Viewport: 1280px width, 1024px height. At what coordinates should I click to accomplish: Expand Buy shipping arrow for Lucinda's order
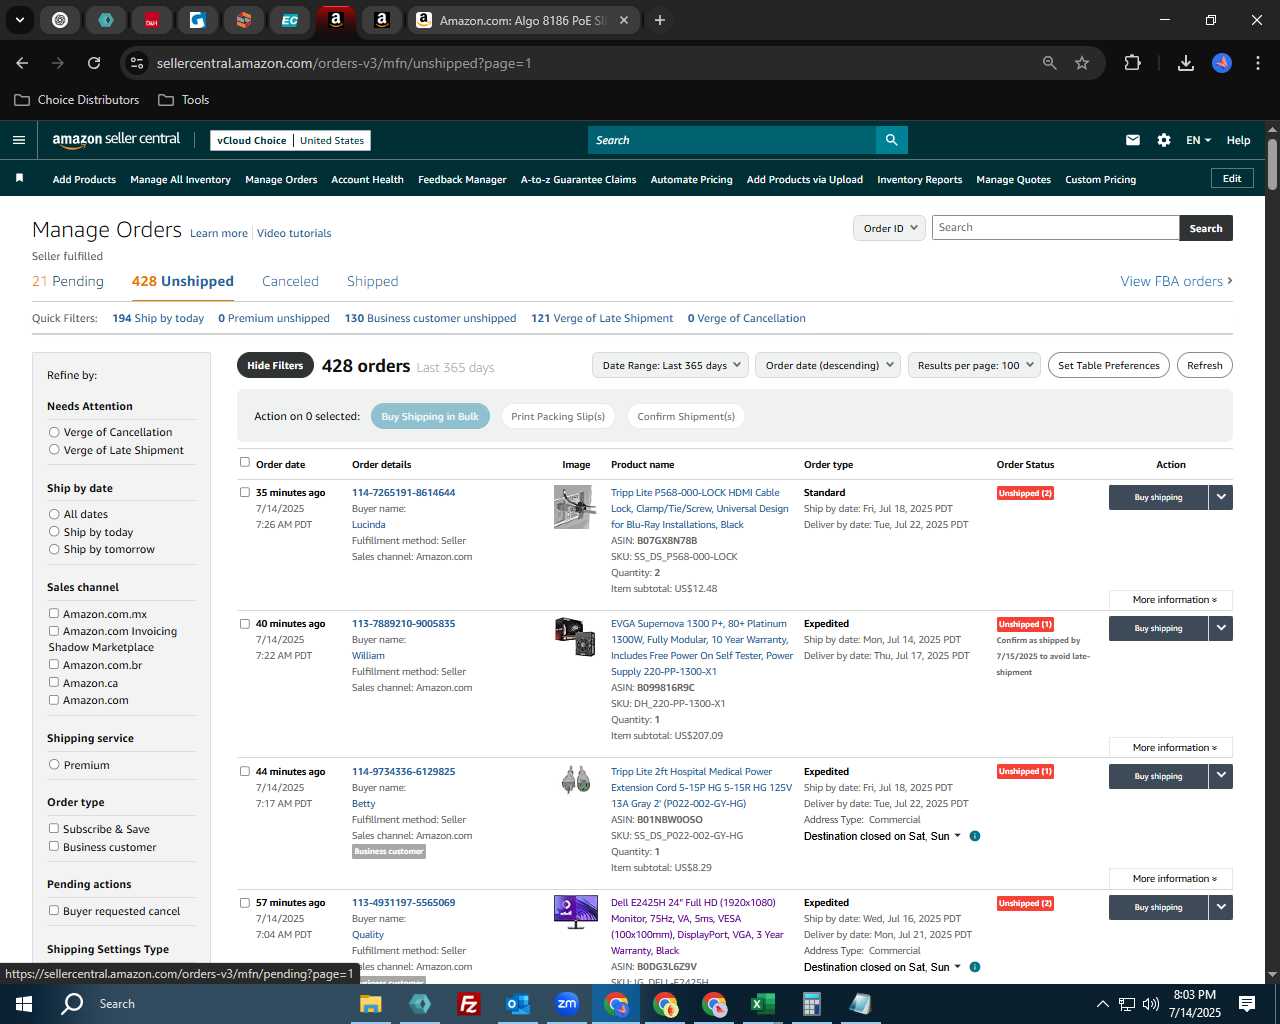pyautogui.click(x=1221, y=497)
